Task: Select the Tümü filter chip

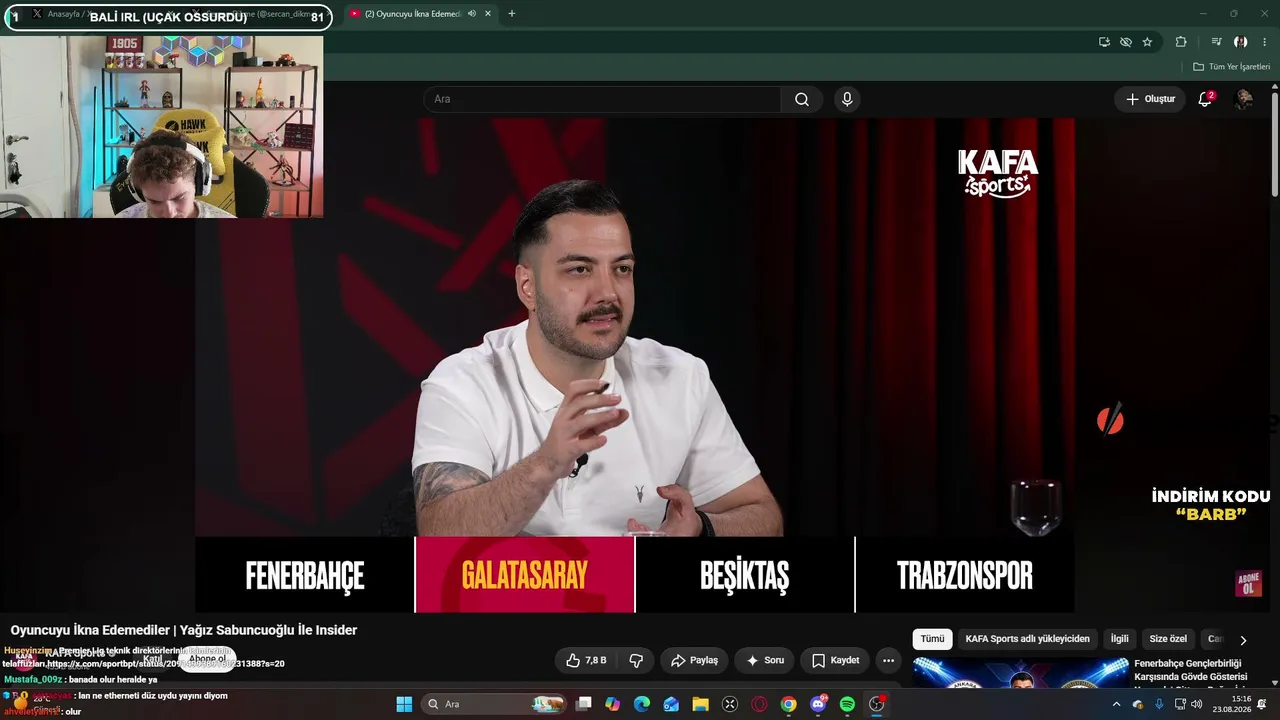Action: (932, 639)
